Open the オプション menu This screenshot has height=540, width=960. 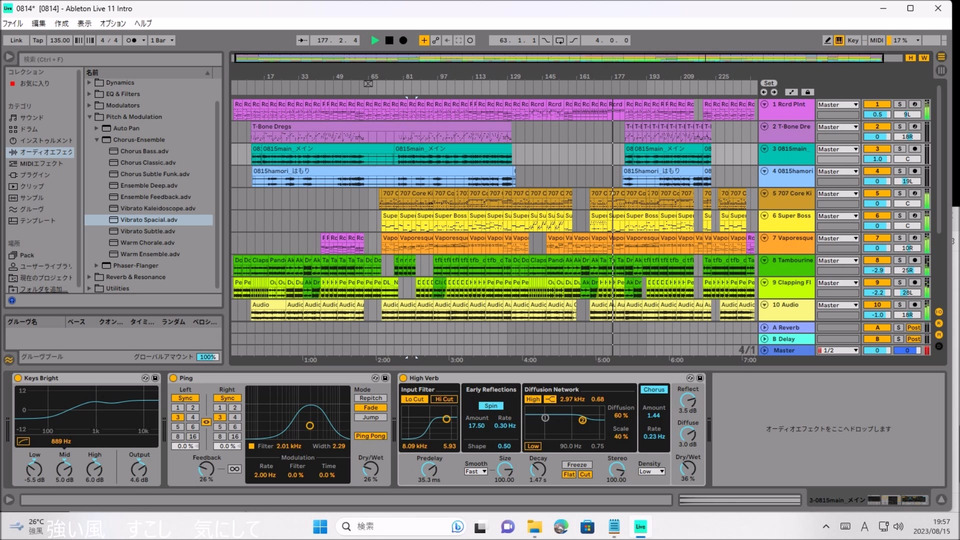(113, 22)
